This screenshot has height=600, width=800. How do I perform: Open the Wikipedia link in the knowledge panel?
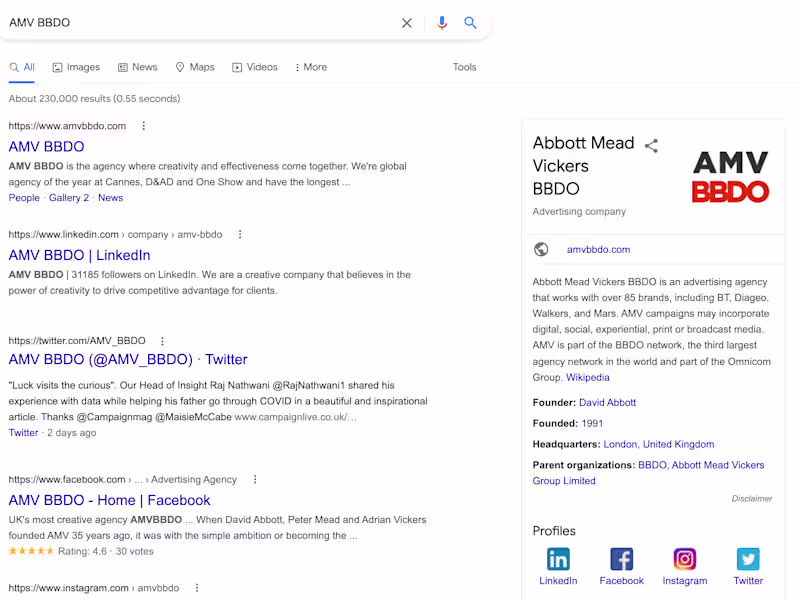(587, 377)
